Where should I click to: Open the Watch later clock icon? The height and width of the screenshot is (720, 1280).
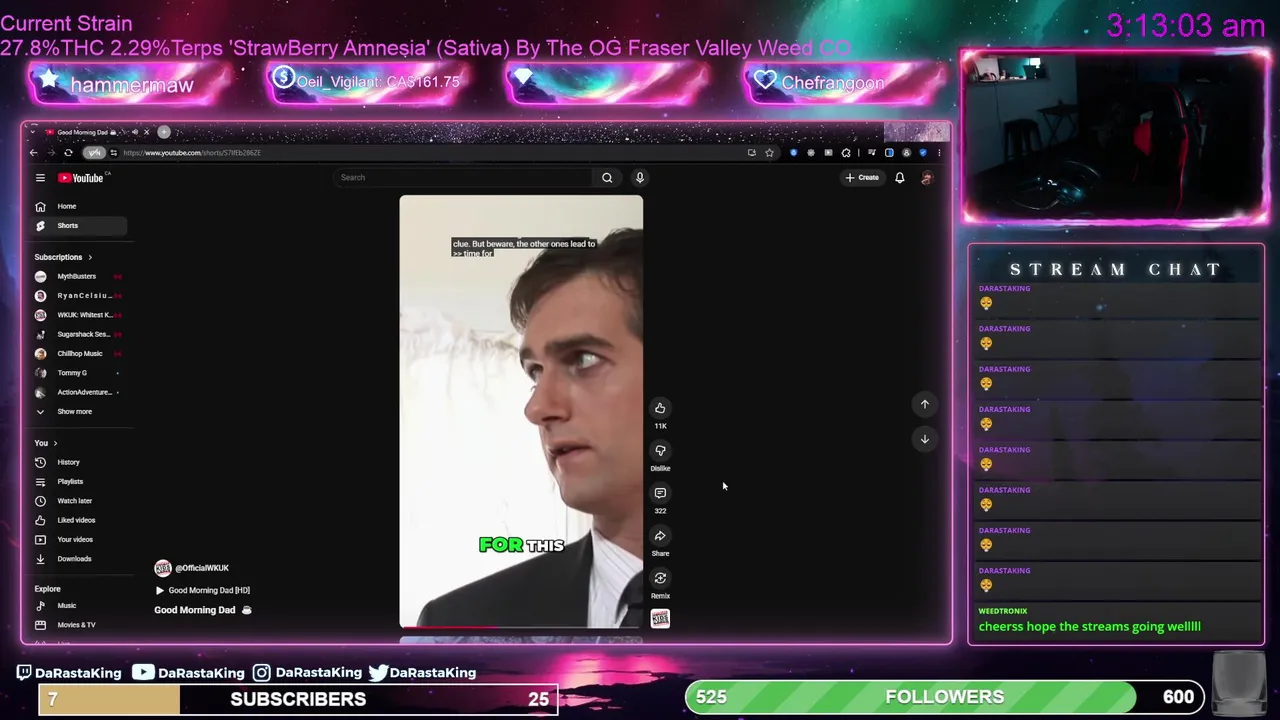click(40, 501)
